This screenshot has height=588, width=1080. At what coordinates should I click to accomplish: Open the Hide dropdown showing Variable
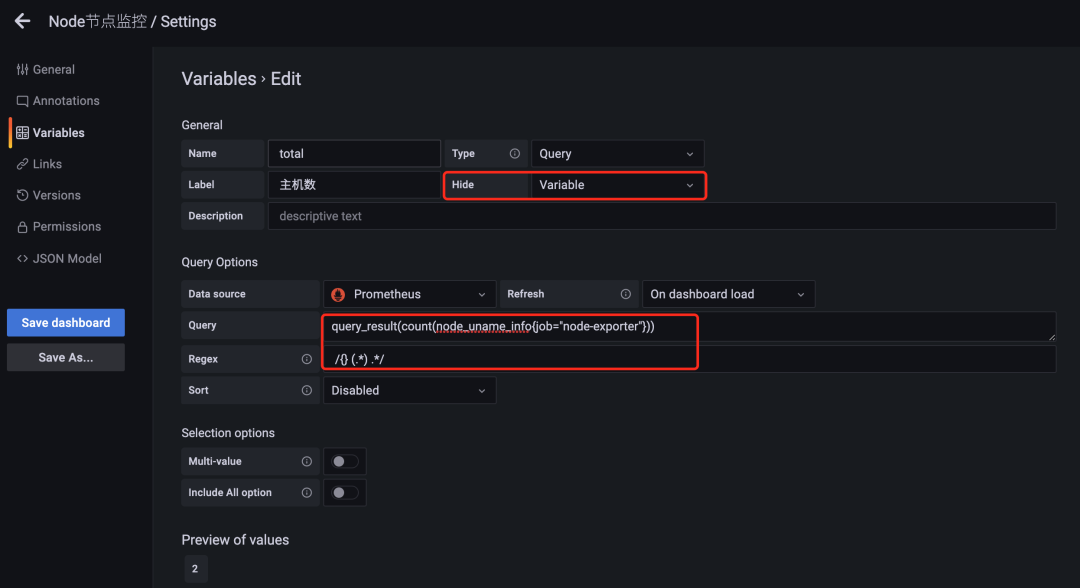[x=617, y=185]
